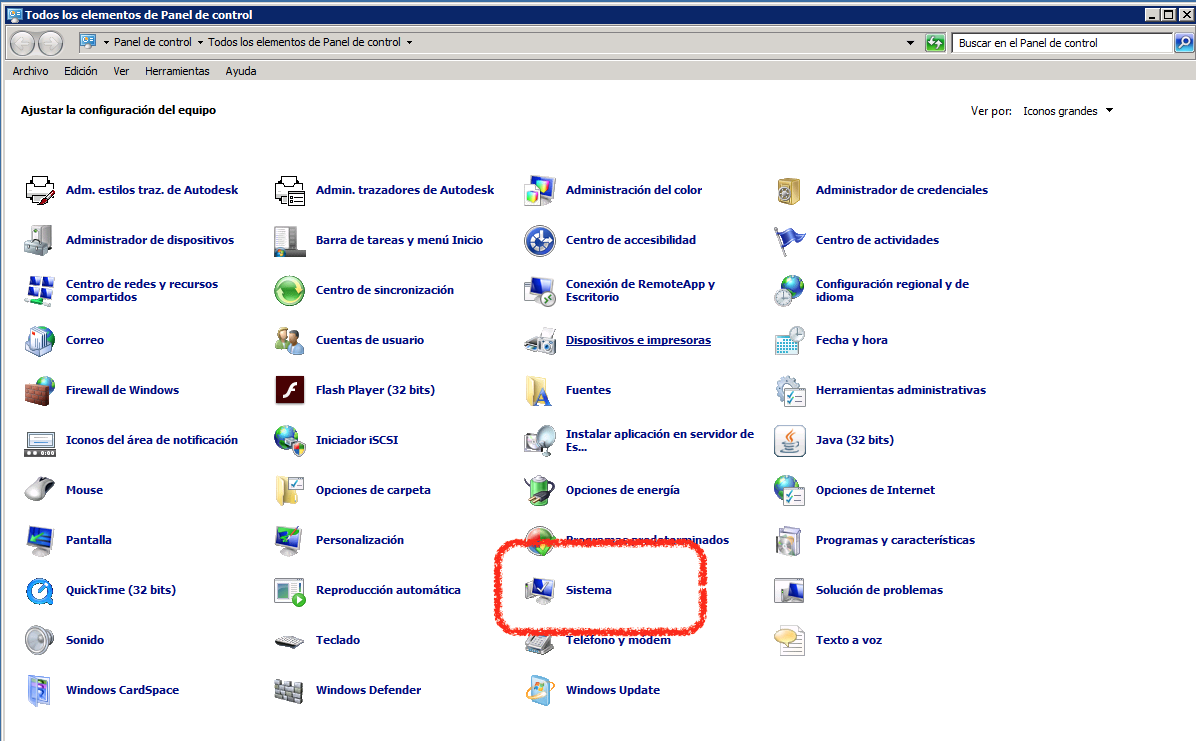This screenshot has width=1196, height=741.
Task: Open the Autodesk plot styles manager icon
Action: coord(40,190)
